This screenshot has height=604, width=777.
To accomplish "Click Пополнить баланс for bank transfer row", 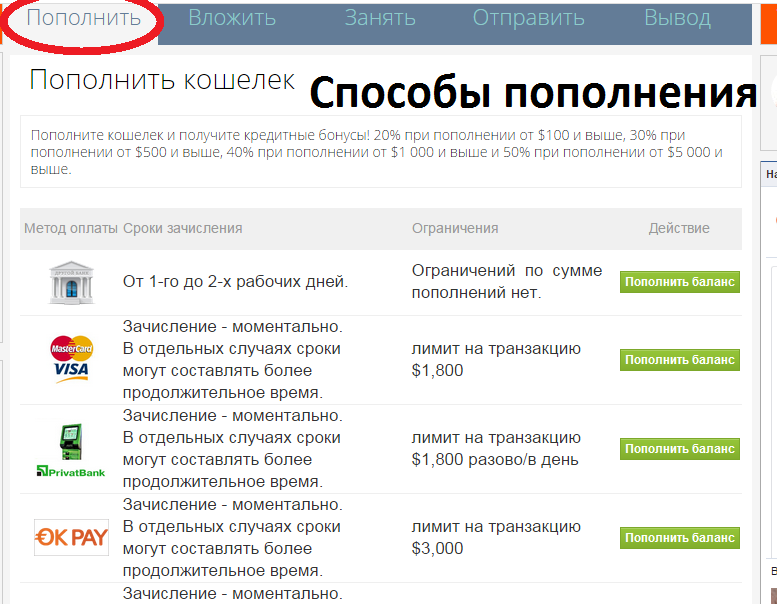I will click(679, 282).
